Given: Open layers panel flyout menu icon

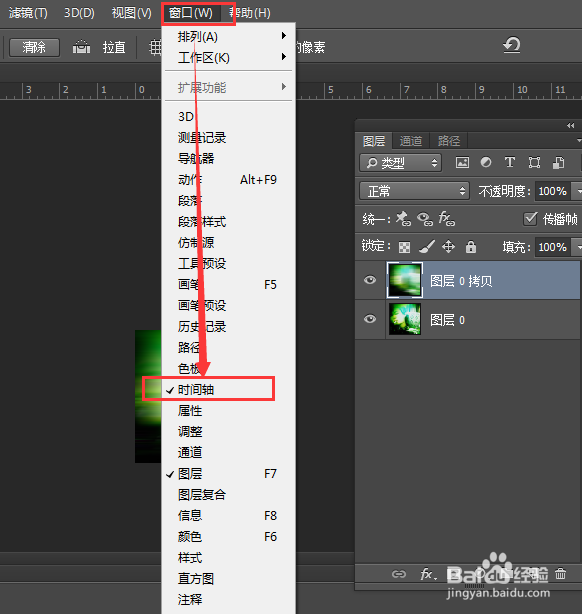Looking at the screenshot, I should pos(578,140).
